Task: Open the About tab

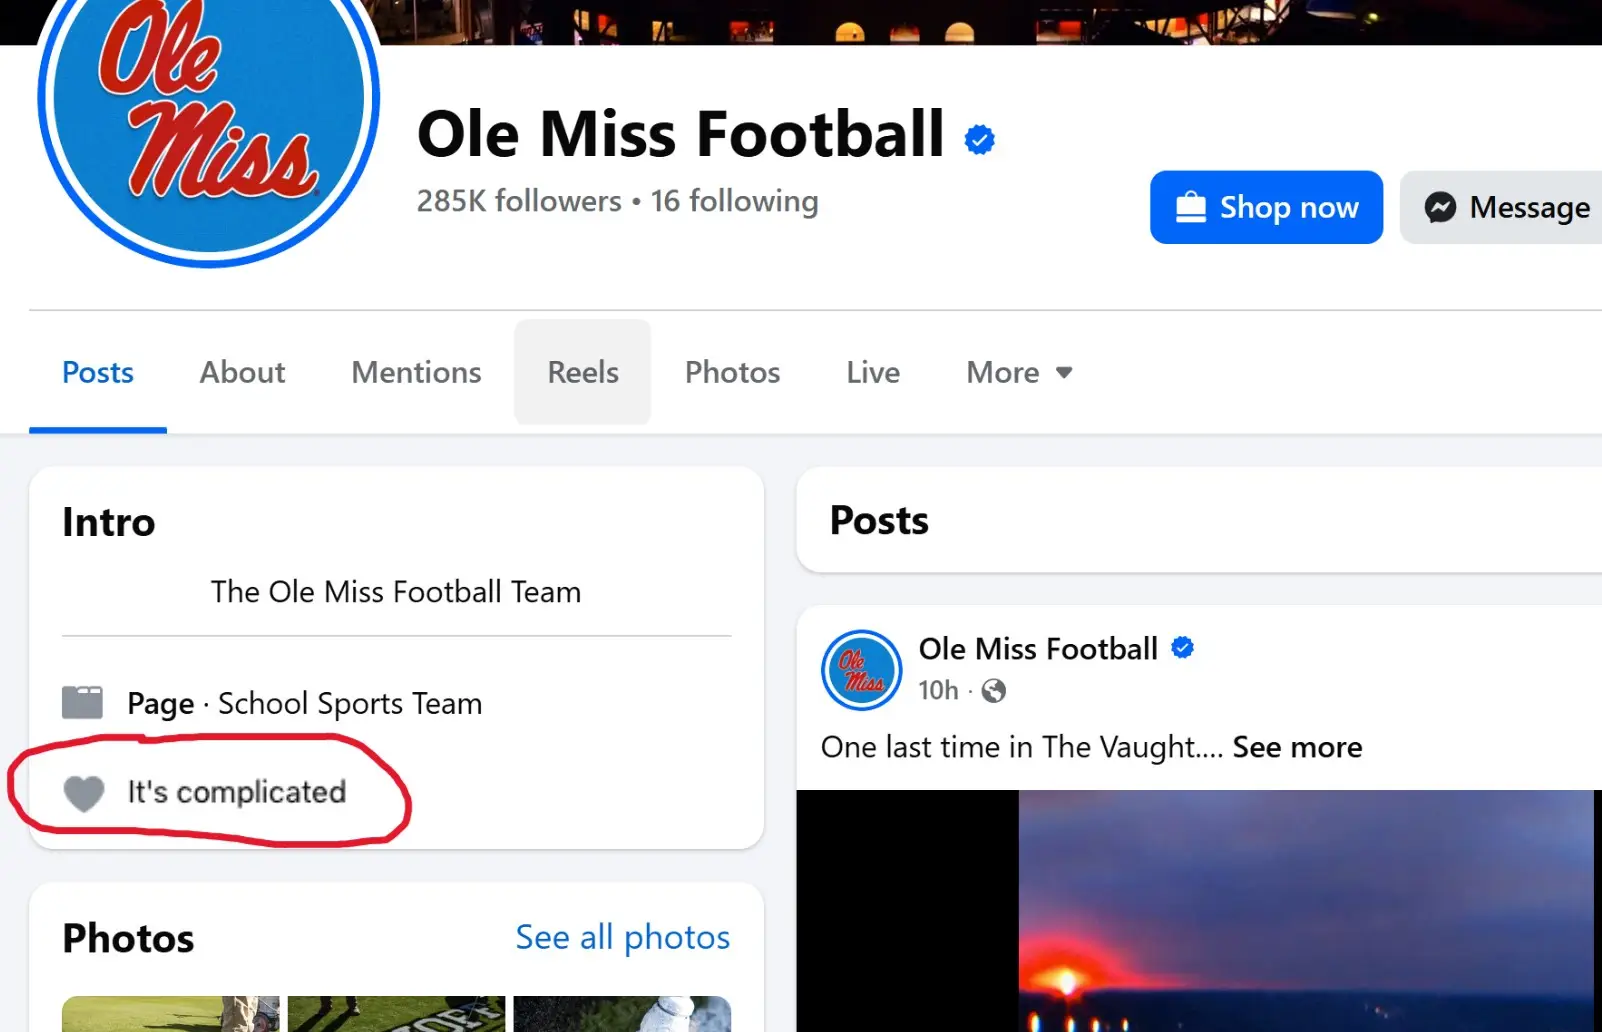Action: [x=242, y=373]
